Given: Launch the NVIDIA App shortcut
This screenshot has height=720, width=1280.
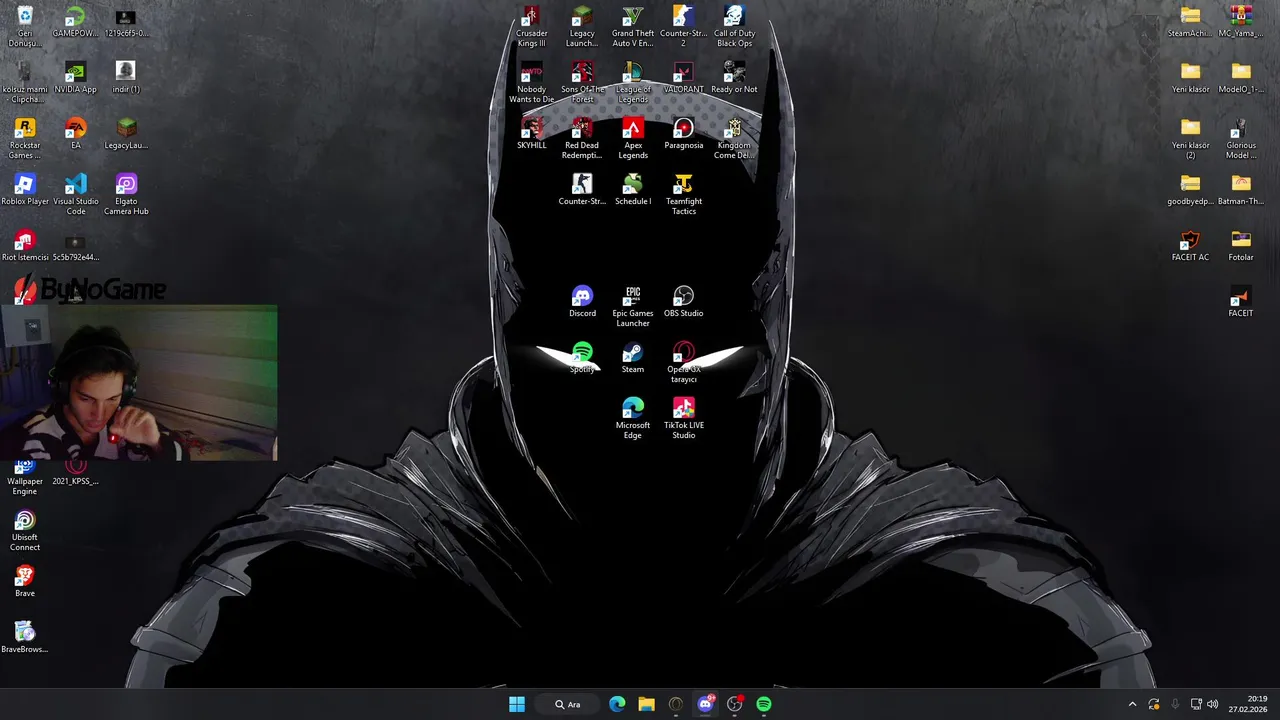Looking at the screenshot, I should [75, 78].
